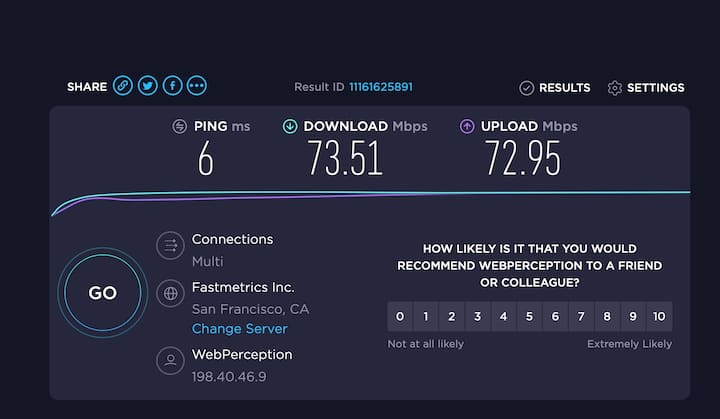720x419 pixels.
Task: Choose rating 5 on recommendation scale
Action: pos(529,317)
